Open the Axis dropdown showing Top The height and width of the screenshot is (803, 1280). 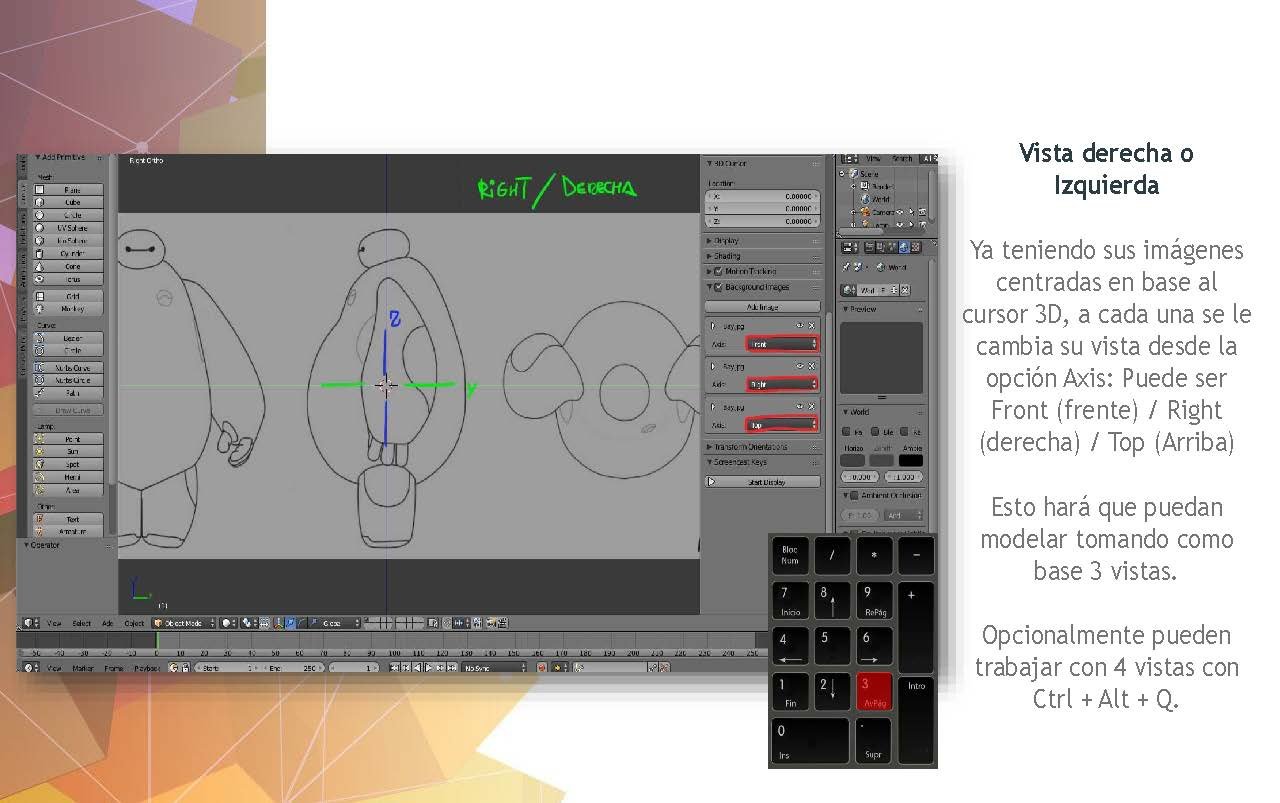[783, 425]
